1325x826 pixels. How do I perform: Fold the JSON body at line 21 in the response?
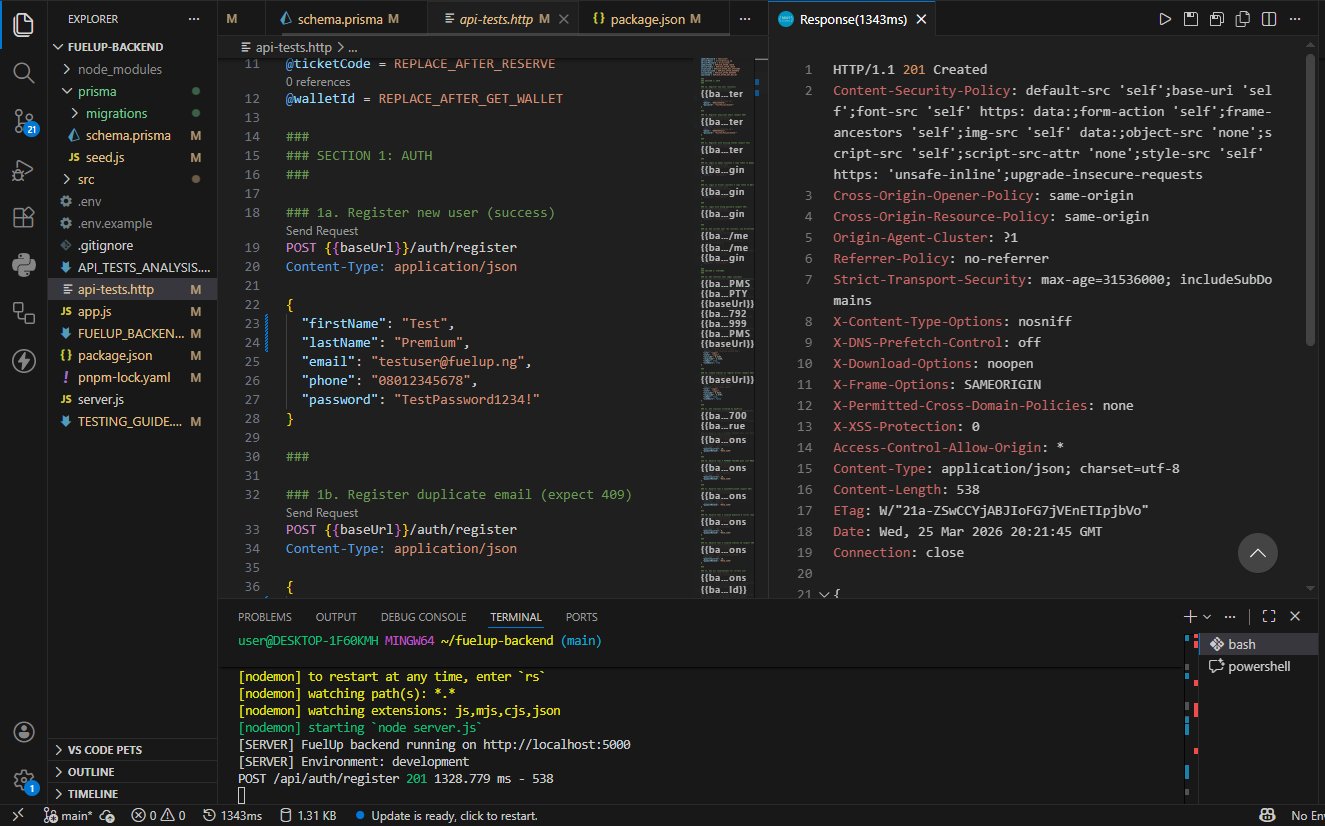pyautogui.click(x=823, y=595)
